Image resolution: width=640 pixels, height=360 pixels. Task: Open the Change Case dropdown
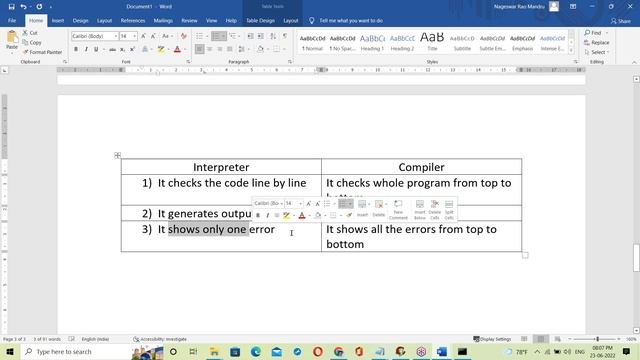click(166, 36)
